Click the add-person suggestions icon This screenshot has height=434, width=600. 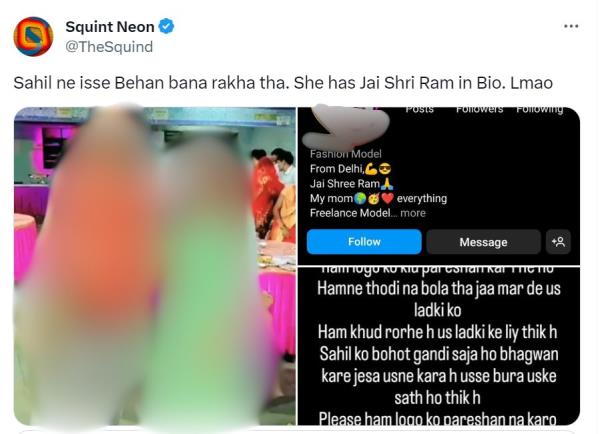[558, 242]
